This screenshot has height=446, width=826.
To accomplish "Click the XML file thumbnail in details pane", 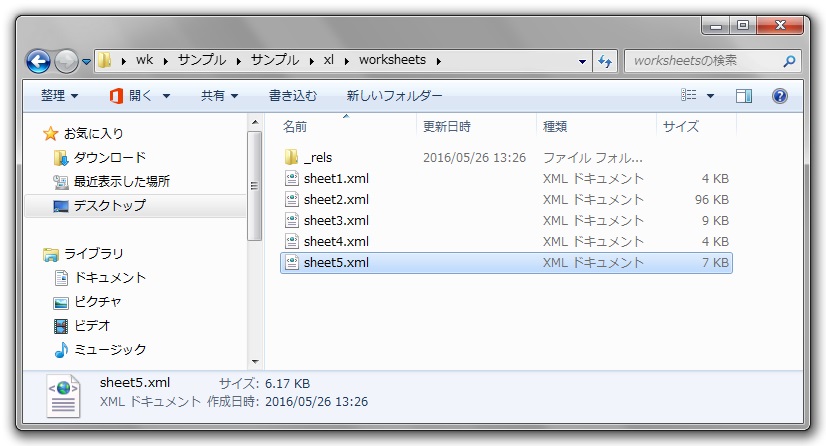I will (63, 396).
